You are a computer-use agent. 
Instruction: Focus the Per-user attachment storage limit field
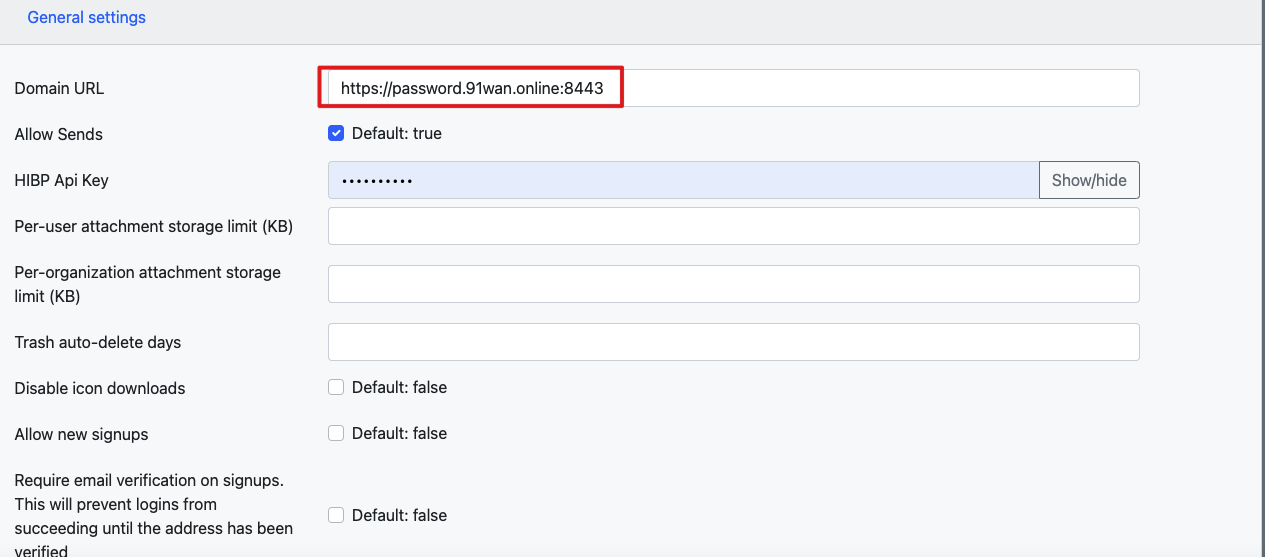[733, 226]
